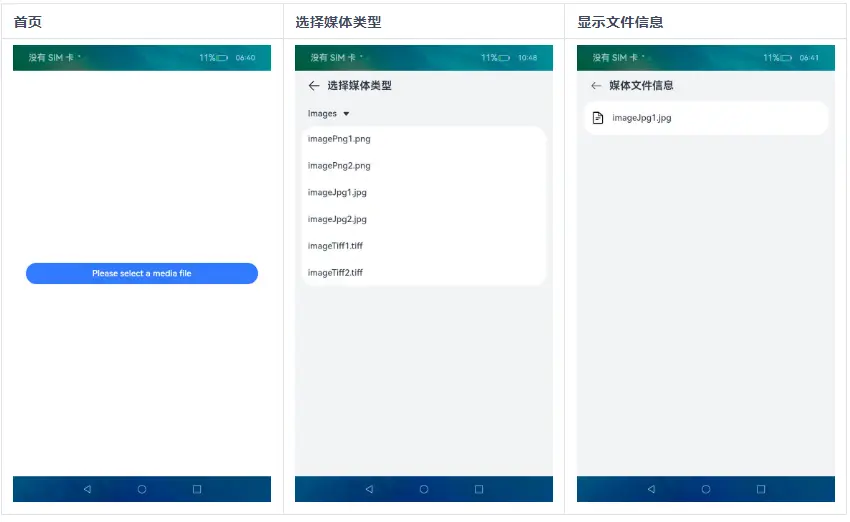
Task: Tap recents square on 选择媒体类型 screen
Action: pyautogui.click(x=479, y=489)
